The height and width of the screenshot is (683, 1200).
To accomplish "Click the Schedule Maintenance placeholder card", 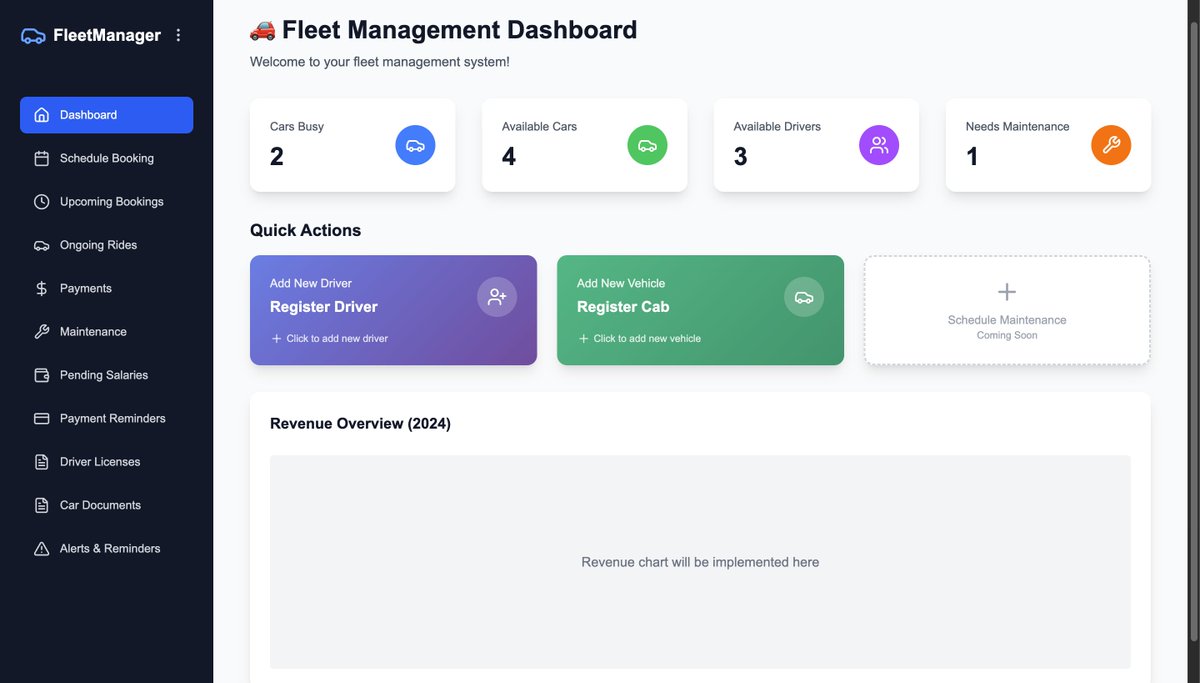I will click(1006, 310).
